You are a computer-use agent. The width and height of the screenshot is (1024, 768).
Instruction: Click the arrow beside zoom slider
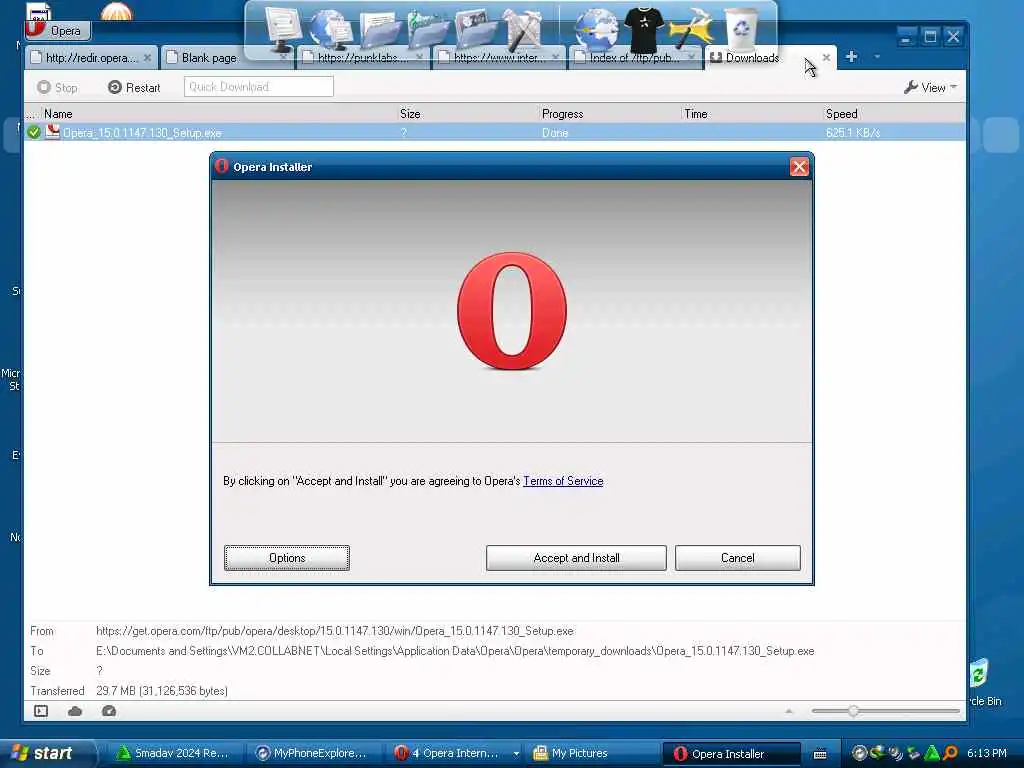click(789, 711)
